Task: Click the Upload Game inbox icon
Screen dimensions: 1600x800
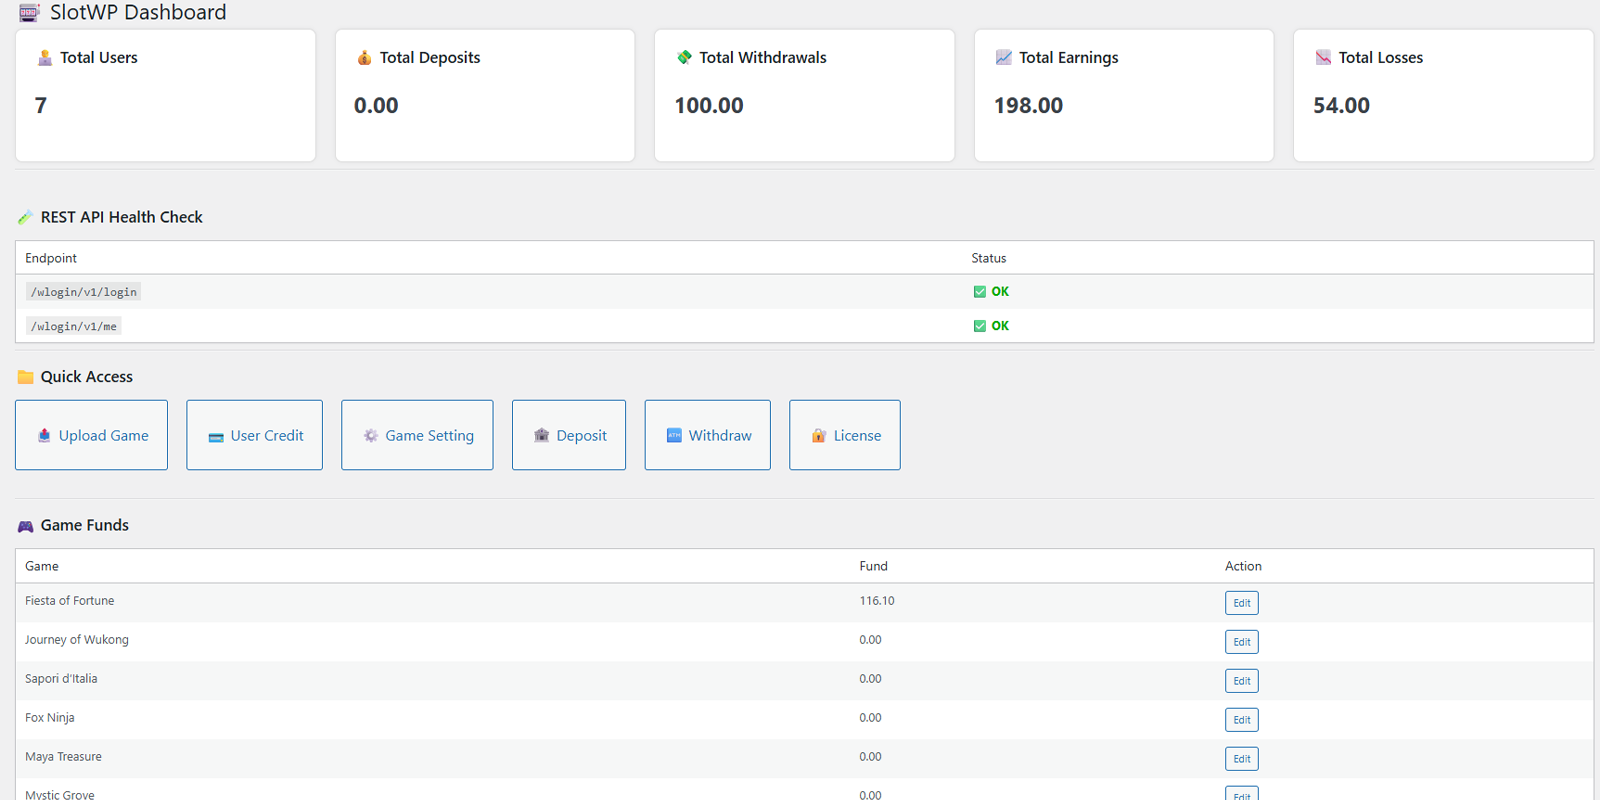Action: (x=44, y=436)
